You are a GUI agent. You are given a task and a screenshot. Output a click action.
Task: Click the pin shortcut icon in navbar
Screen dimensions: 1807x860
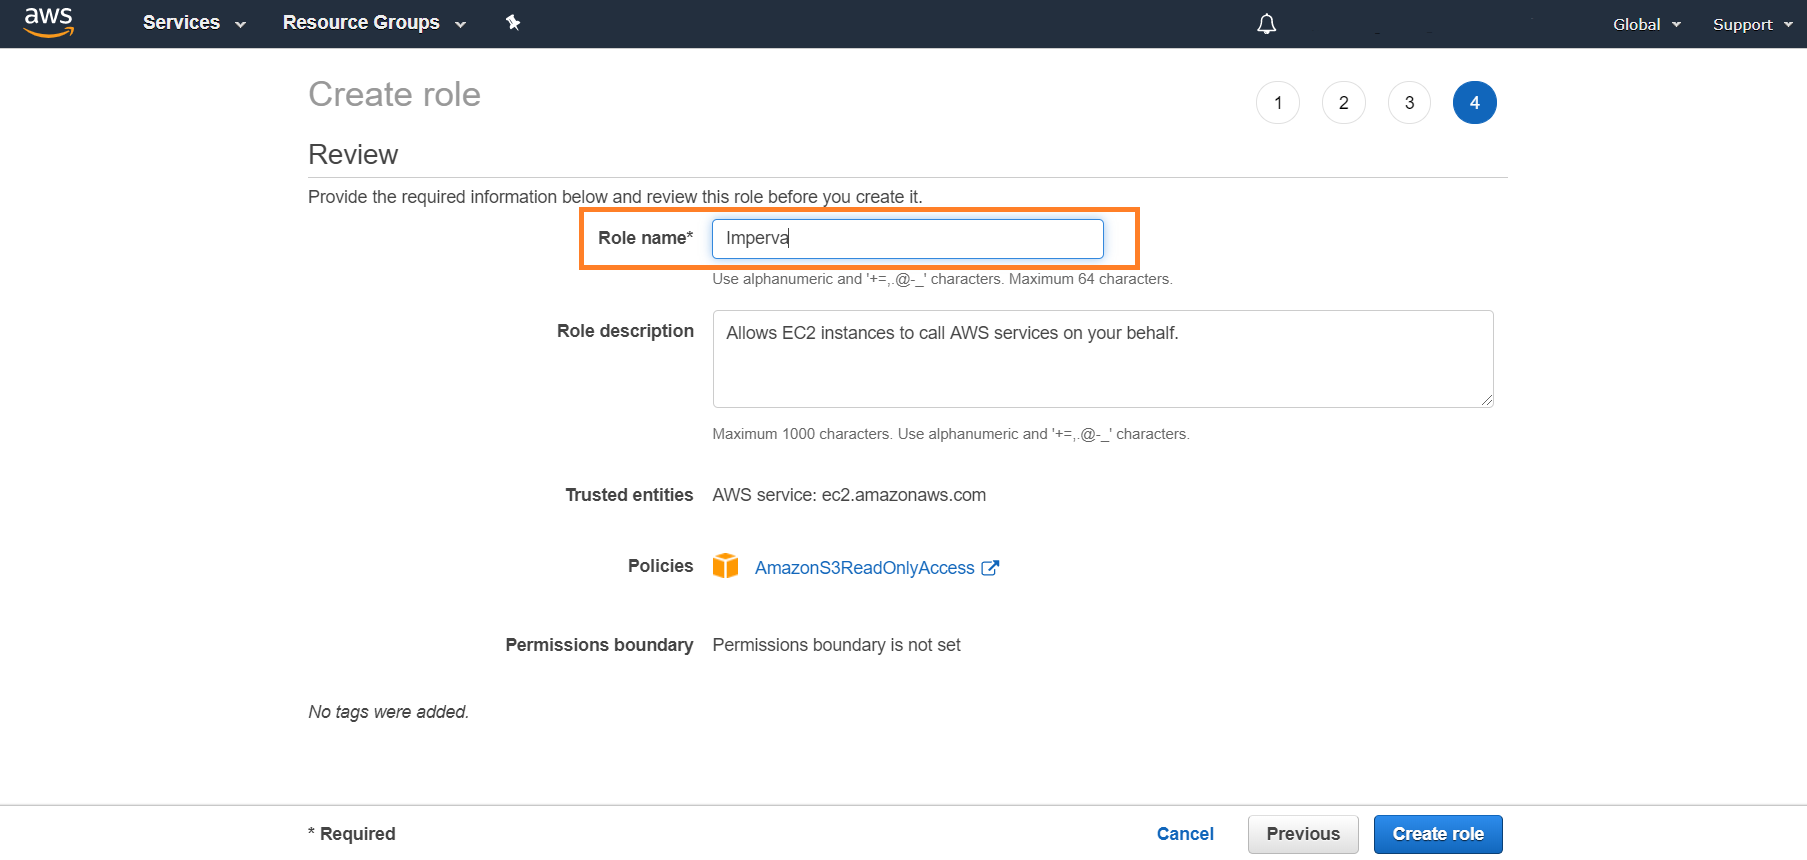click(x=513, y=22)
